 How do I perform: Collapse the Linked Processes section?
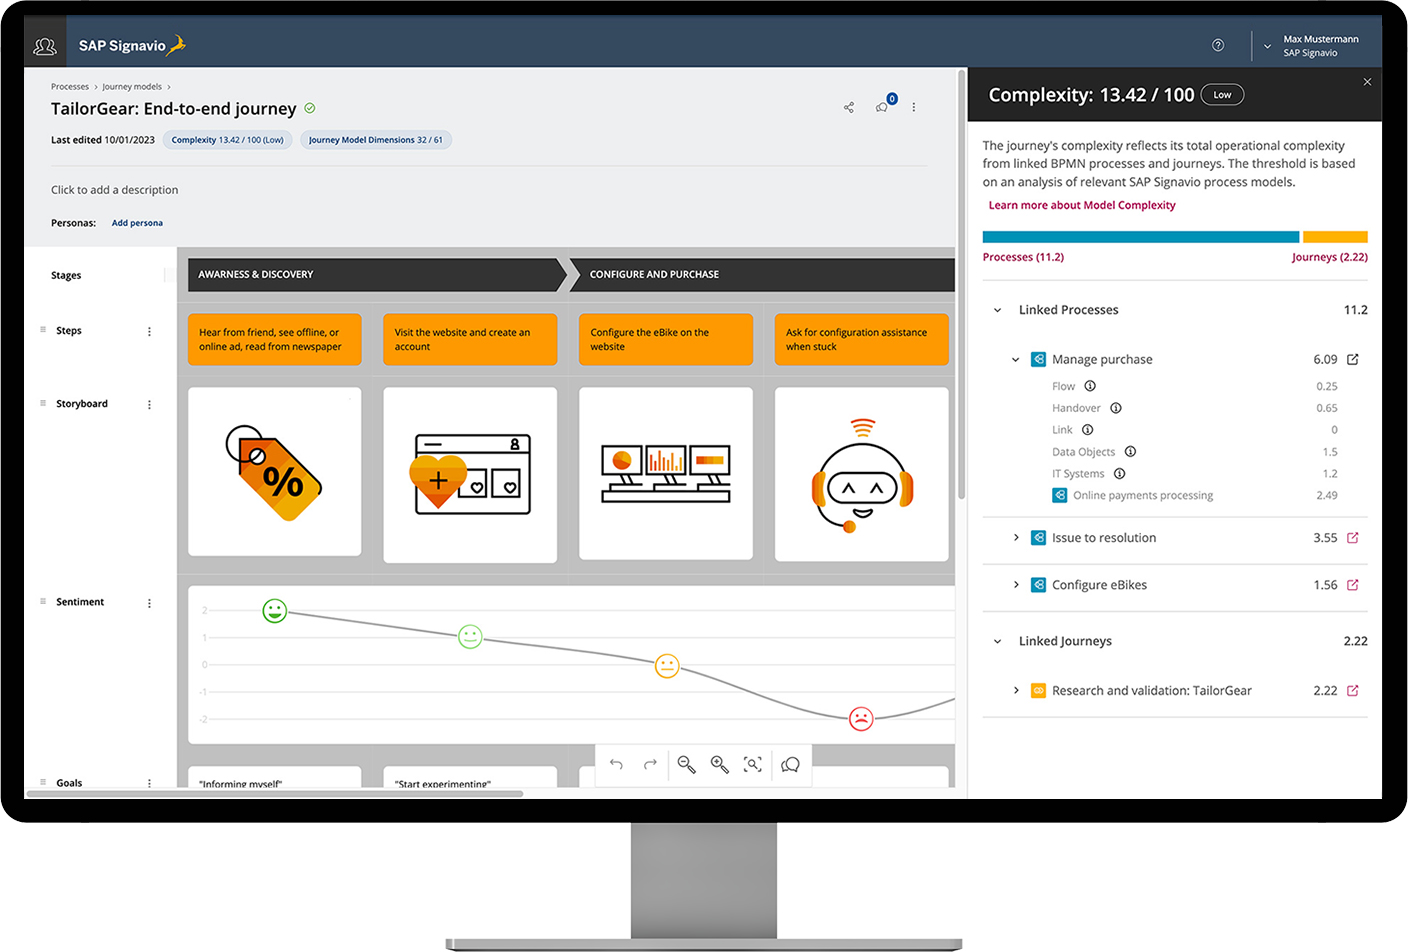[x=996, y=310]
